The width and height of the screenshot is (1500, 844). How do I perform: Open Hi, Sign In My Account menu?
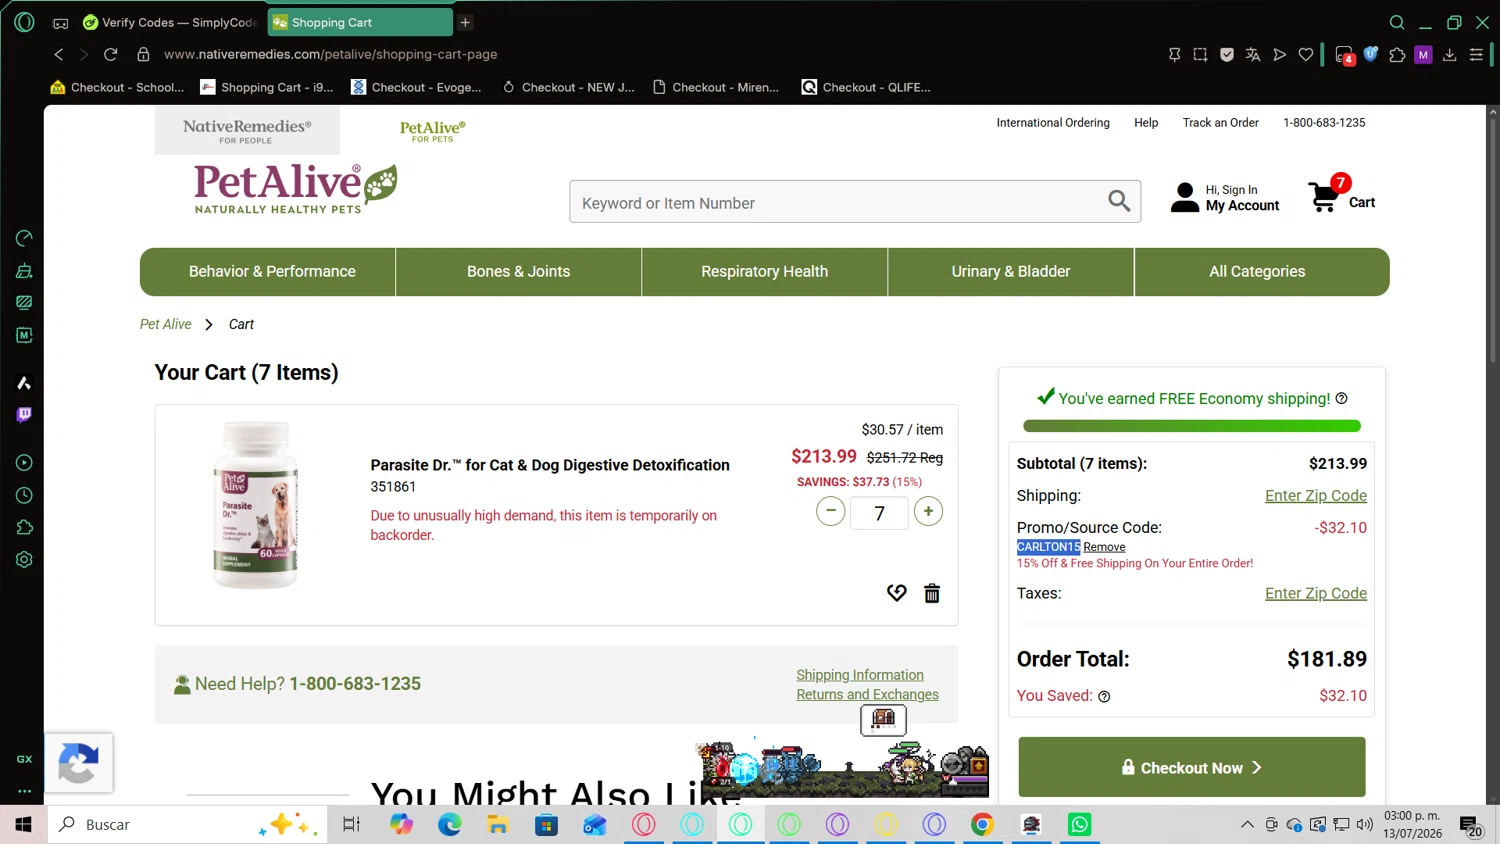coord(1225,198)
